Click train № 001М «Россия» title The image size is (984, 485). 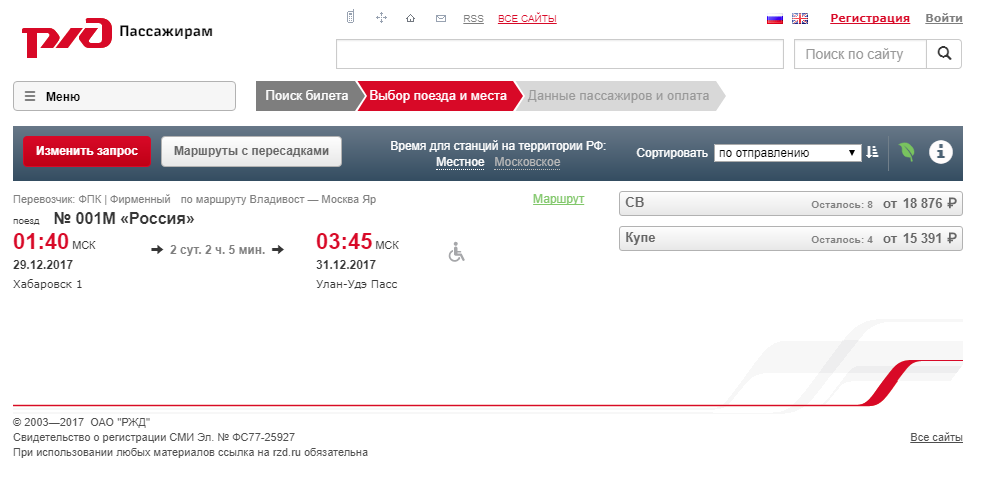(x=124, y=218)
